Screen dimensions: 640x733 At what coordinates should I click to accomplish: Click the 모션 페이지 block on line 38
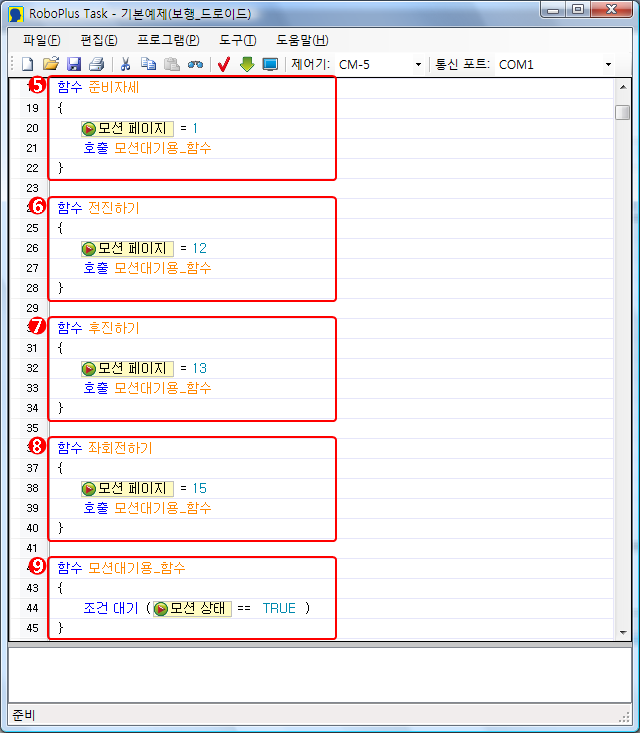[127, 489]
